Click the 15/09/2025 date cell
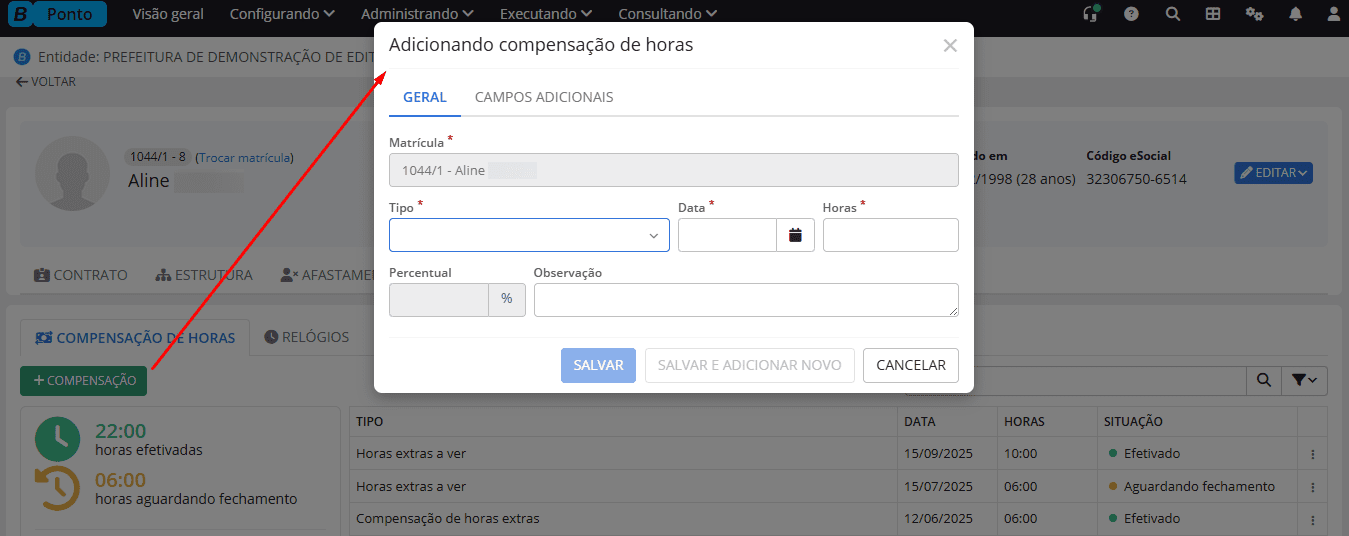 tap(938, 454)
